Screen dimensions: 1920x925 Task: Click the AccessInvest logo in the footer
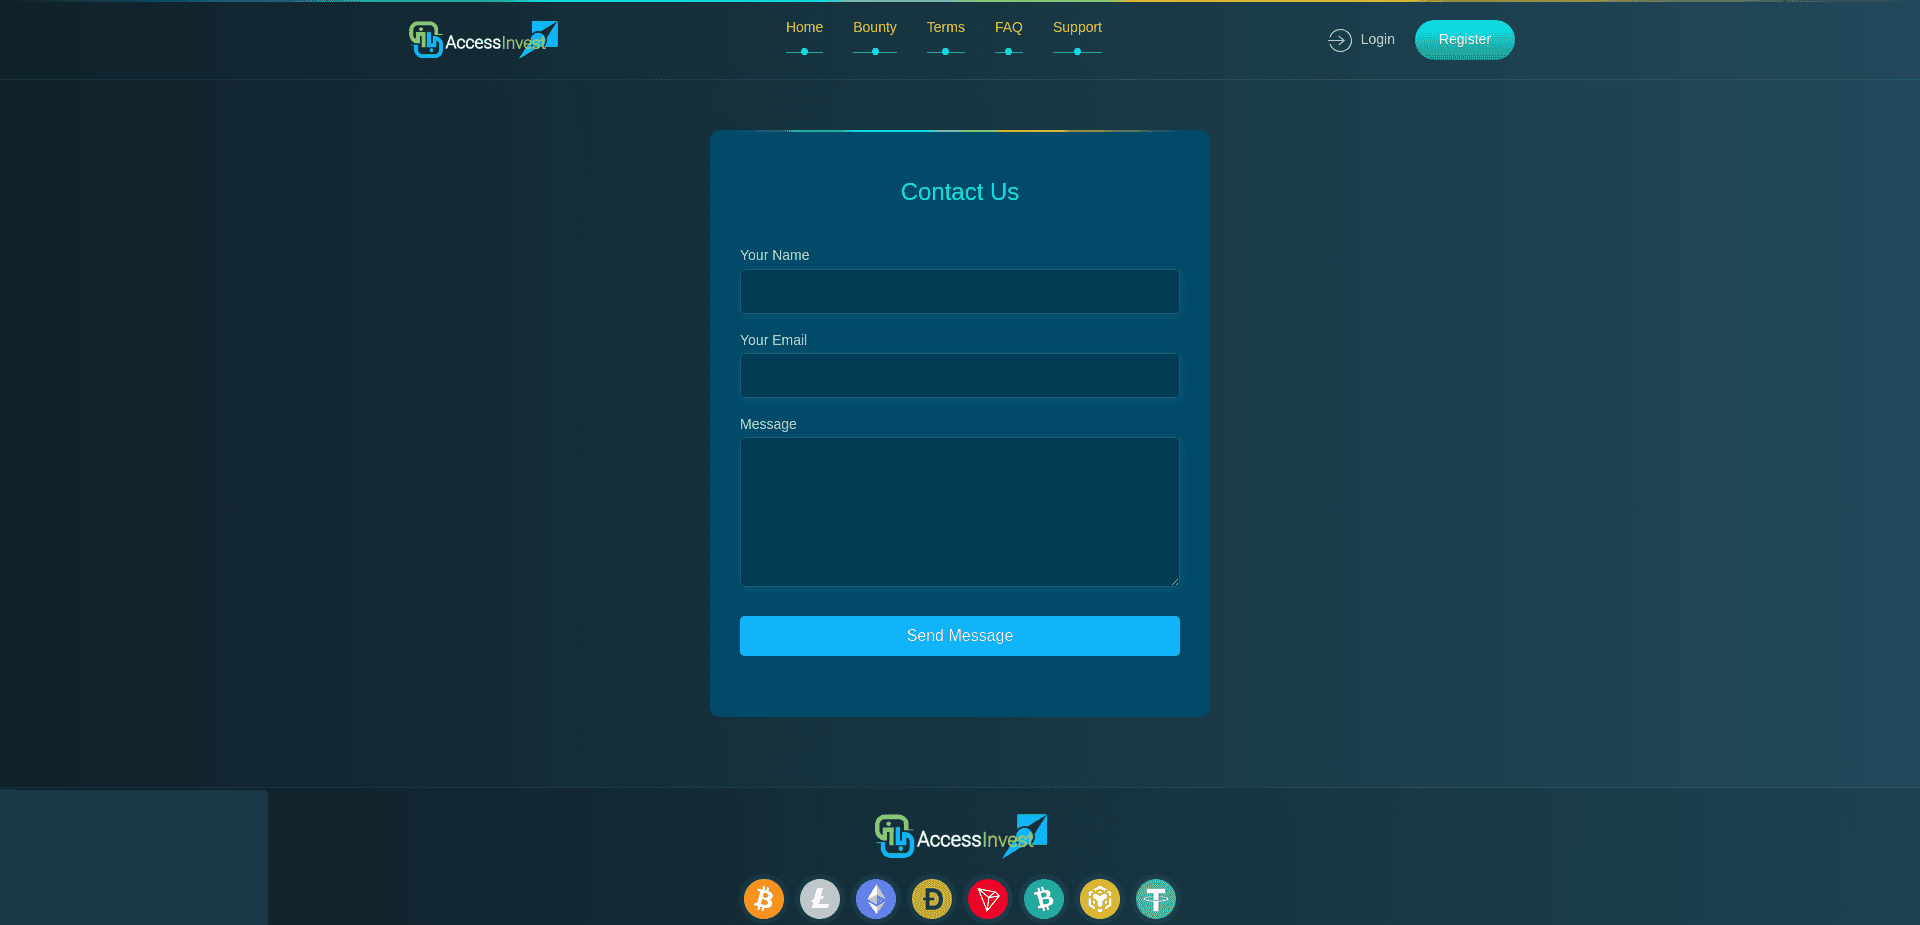pyautogui.click(x=959, y=836)
